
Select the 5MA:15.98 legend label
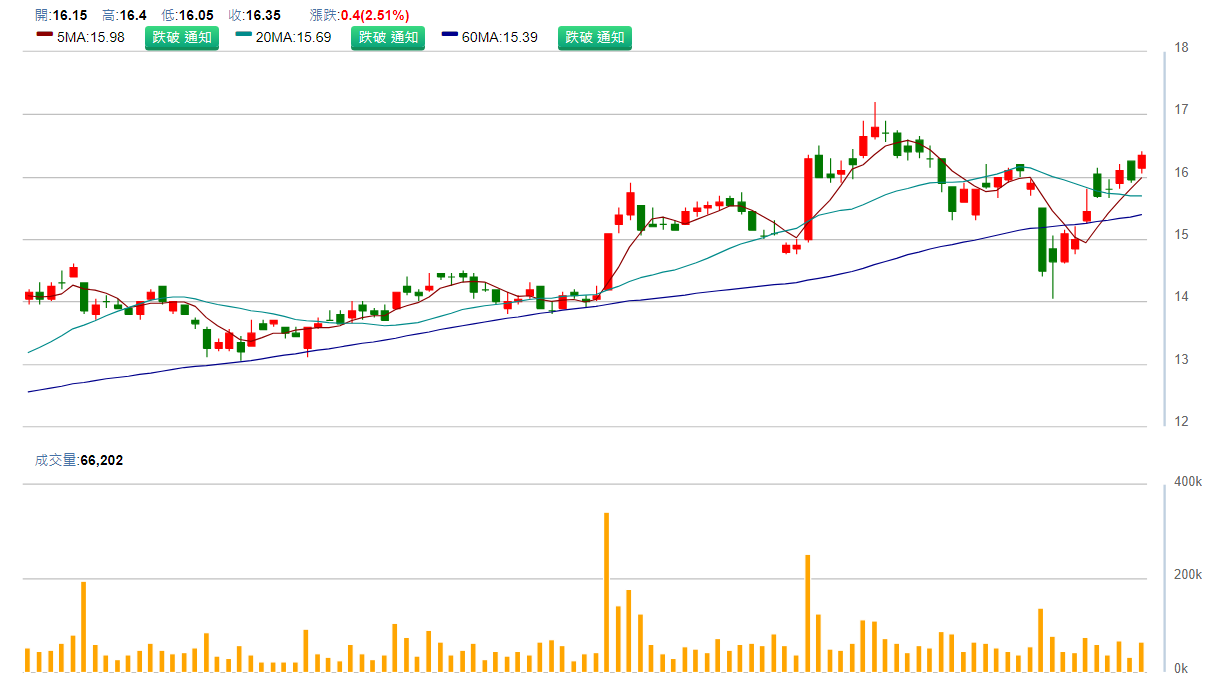91,38
